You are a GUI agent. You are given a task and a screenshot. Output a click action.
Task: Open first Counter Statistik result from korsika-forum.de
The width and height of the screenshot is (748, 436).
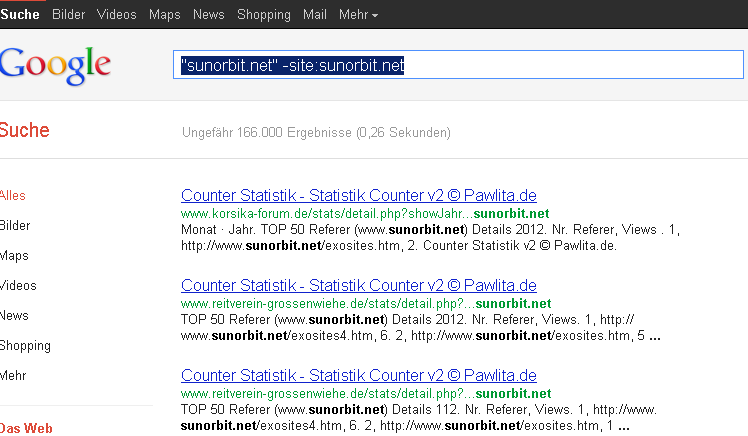359,195
